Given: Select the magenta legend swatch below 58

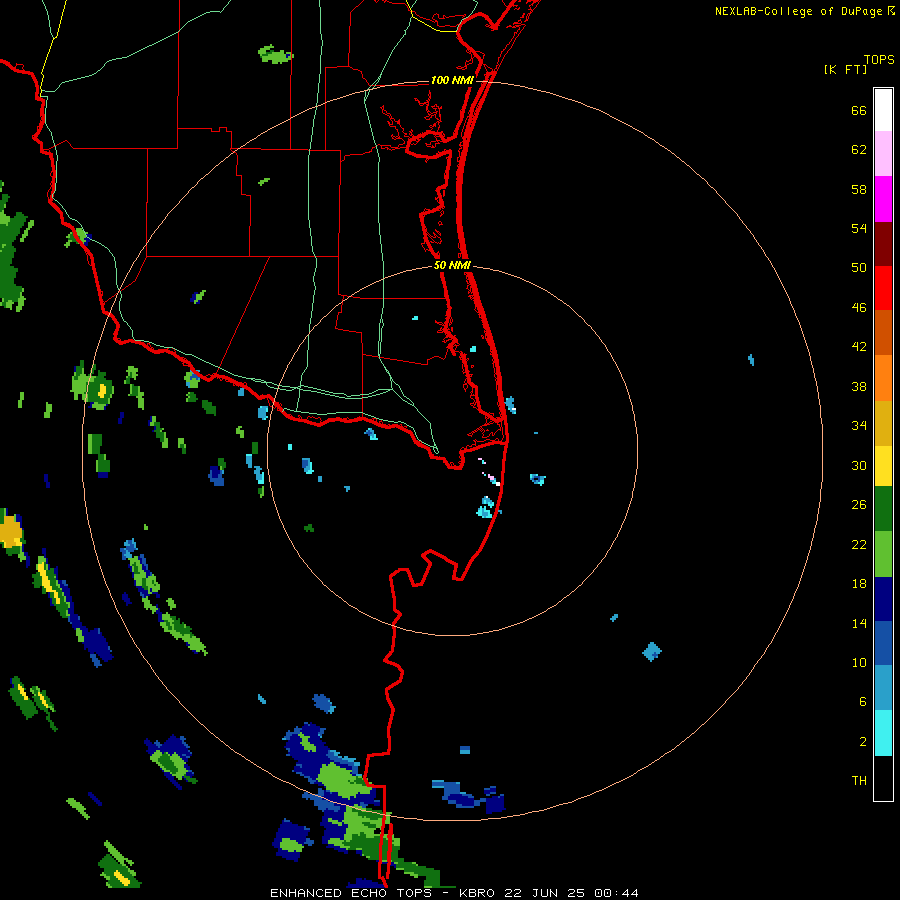Looking at the screenshot, I should pyautogui.click(x=883, y=199).
